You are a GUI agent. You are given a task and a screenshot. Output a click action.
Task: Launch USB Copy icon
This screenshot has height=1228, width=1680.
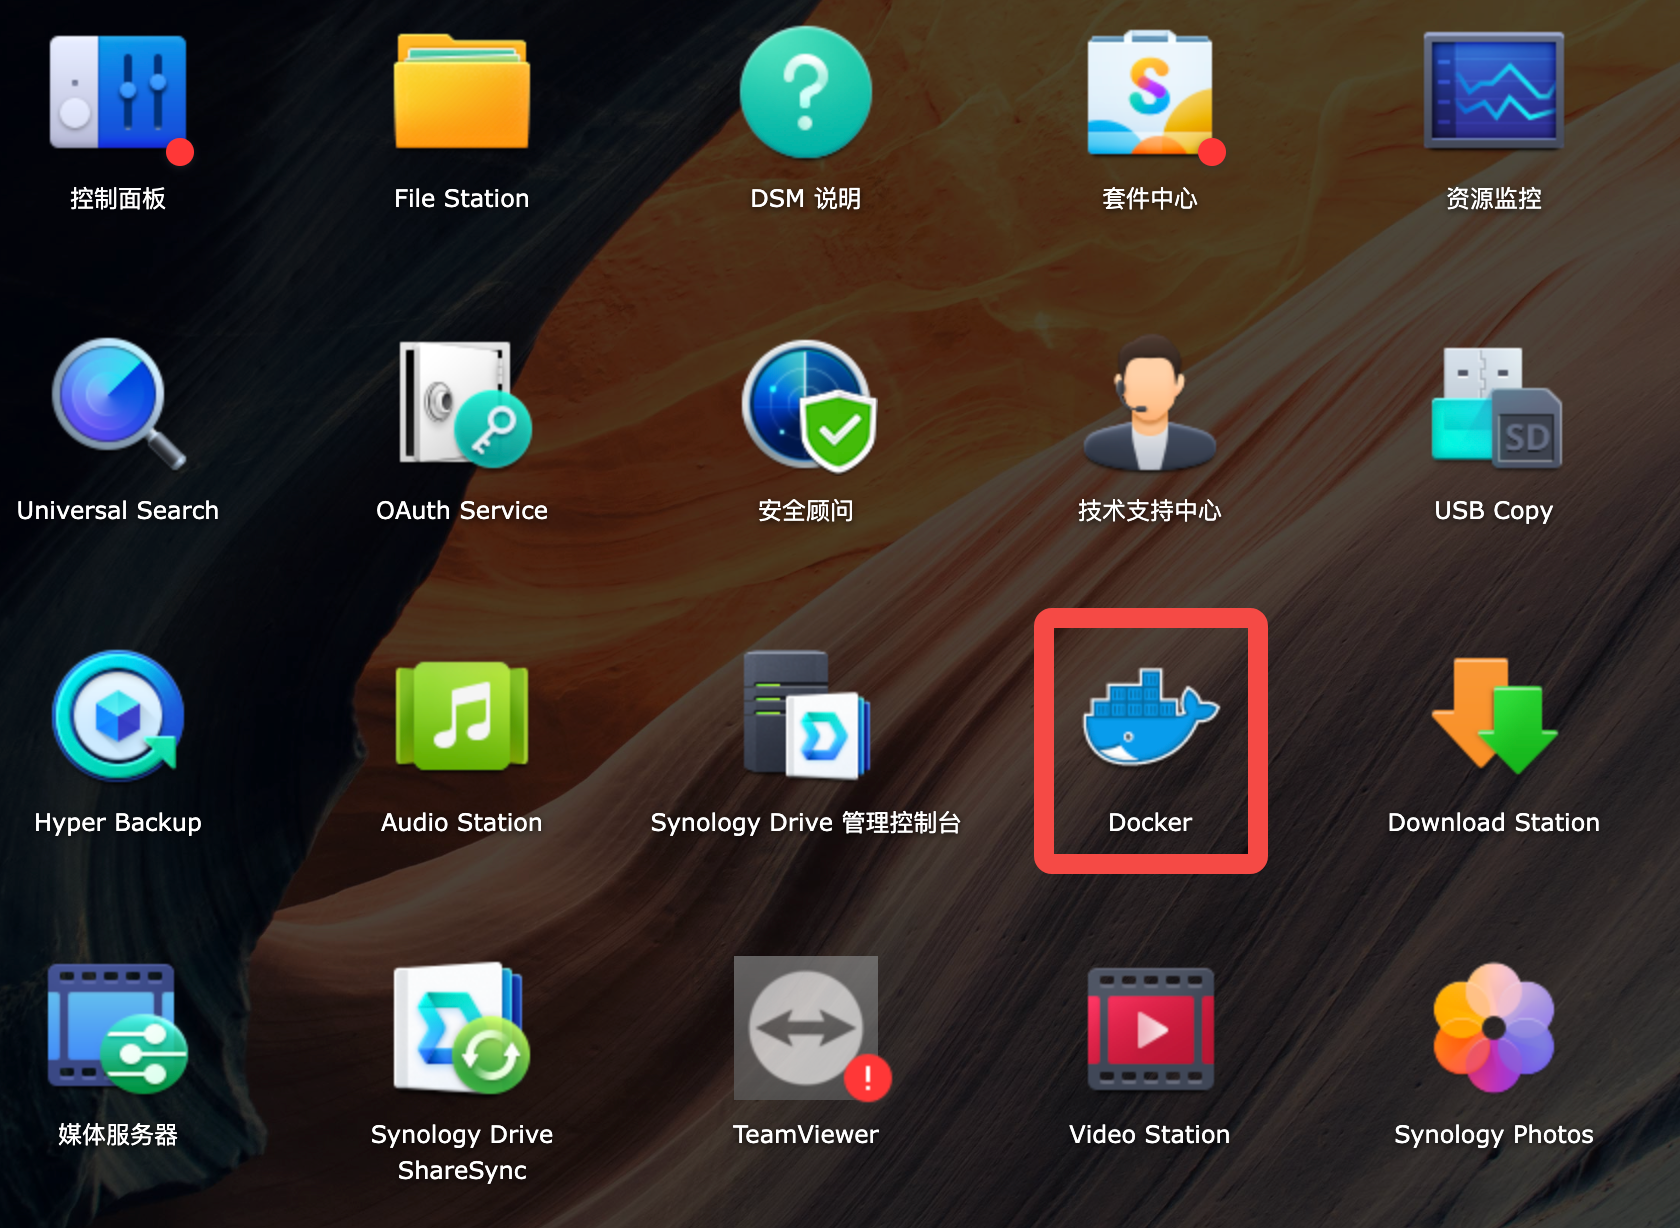(x=1496, y=407)
